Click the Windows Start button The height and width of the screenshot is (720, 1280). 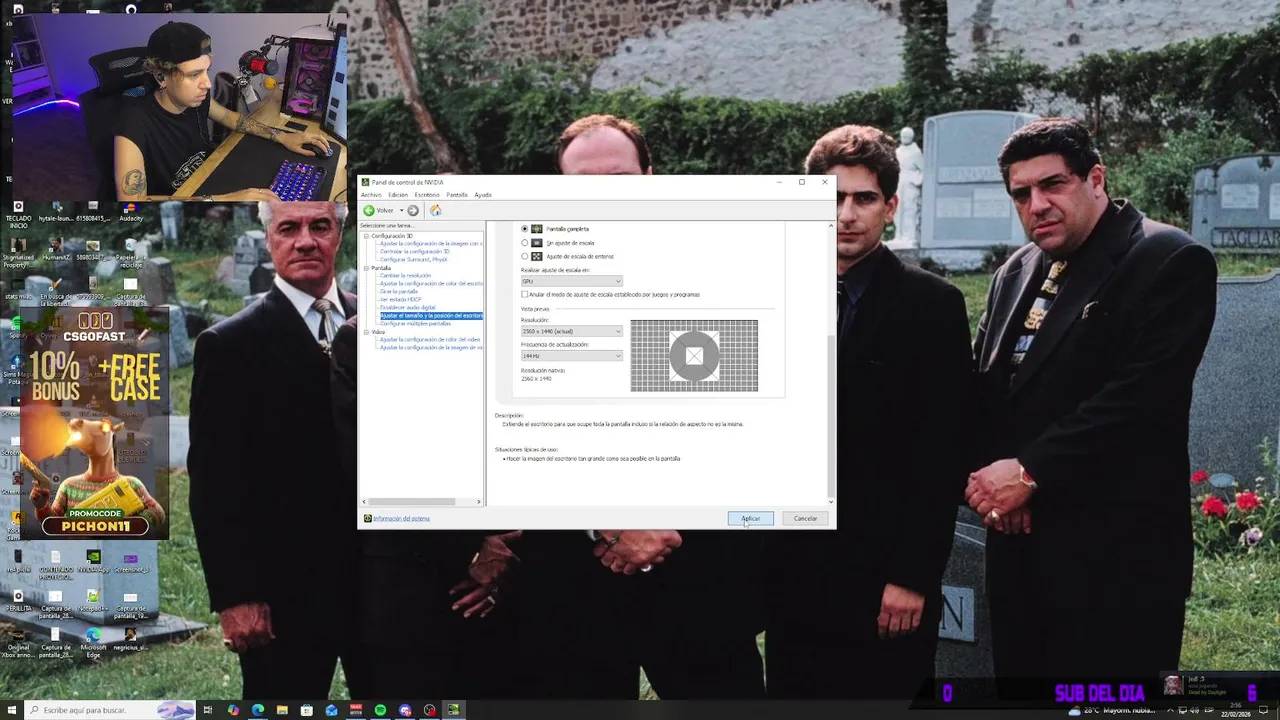pos(11,710)
